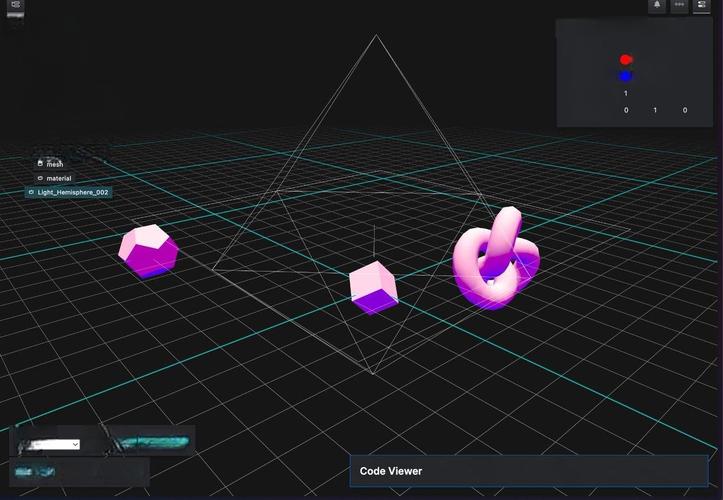Pick the blue ground color swatch
Screen dimensions: 723x500
pyautogui.click(x=626, y=76)
